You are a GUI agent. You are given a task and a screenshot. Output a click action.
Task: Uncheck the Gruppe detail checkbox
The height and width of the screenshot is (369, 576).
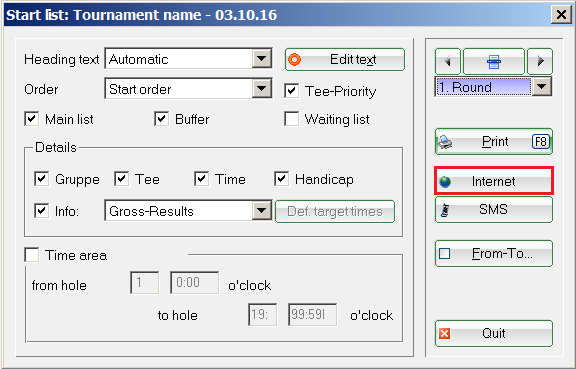pyautogui.click(x=42, y=179)
